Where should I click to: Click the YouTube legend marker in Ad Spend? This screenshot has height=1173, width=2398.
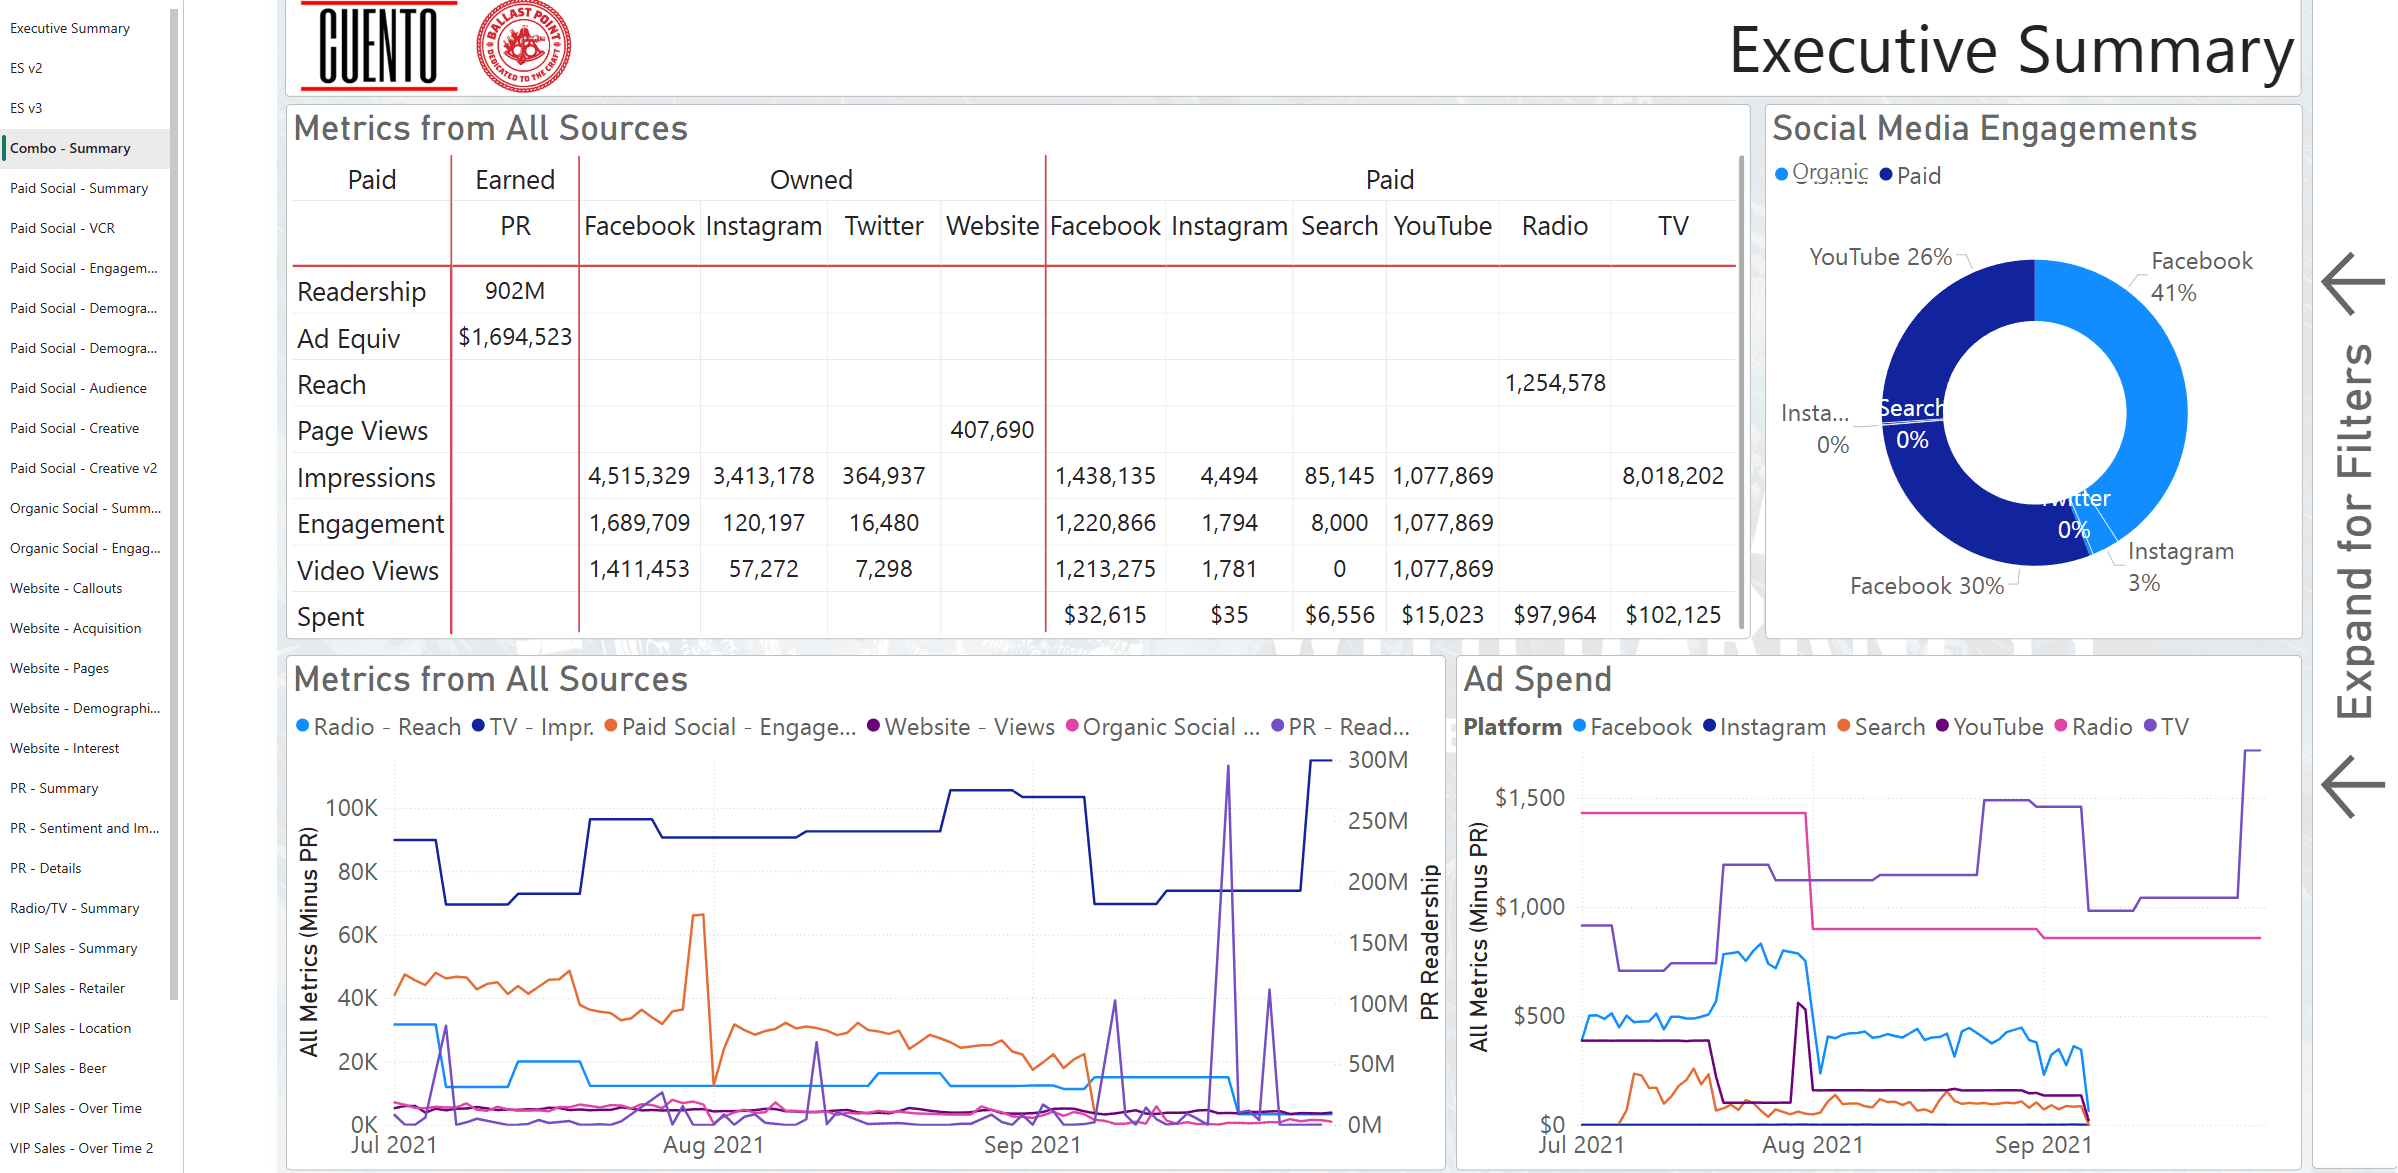pos(1943,727)
